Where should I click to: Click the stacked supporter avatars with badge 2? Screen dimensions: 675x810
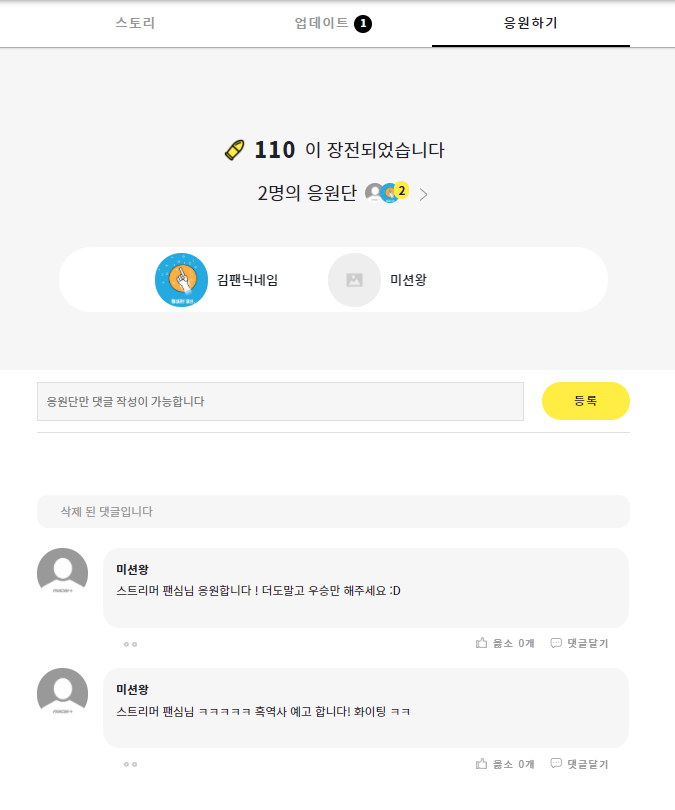(x=387, y=192)
